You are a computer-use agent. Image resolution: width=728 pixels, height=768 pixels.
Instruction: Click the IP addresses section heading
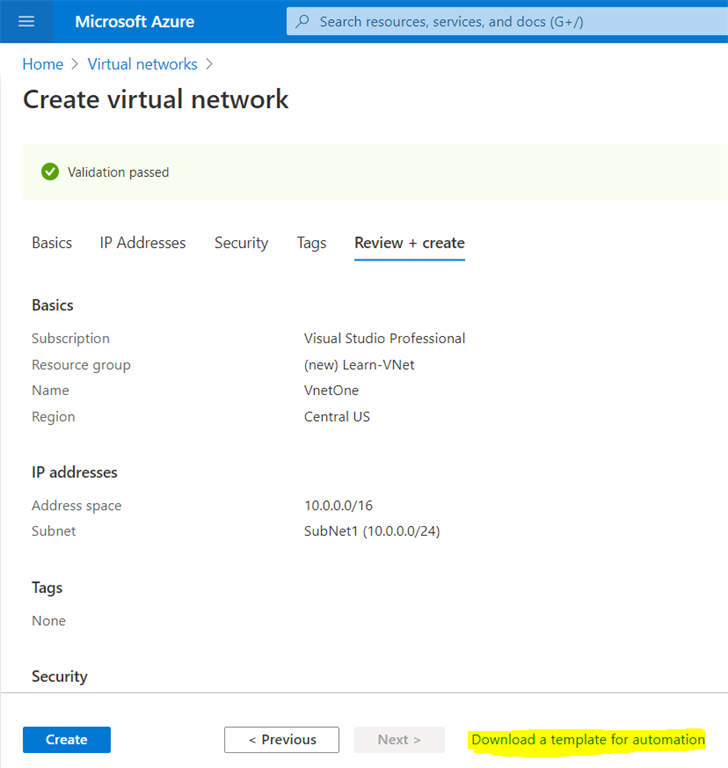[74, 472]
